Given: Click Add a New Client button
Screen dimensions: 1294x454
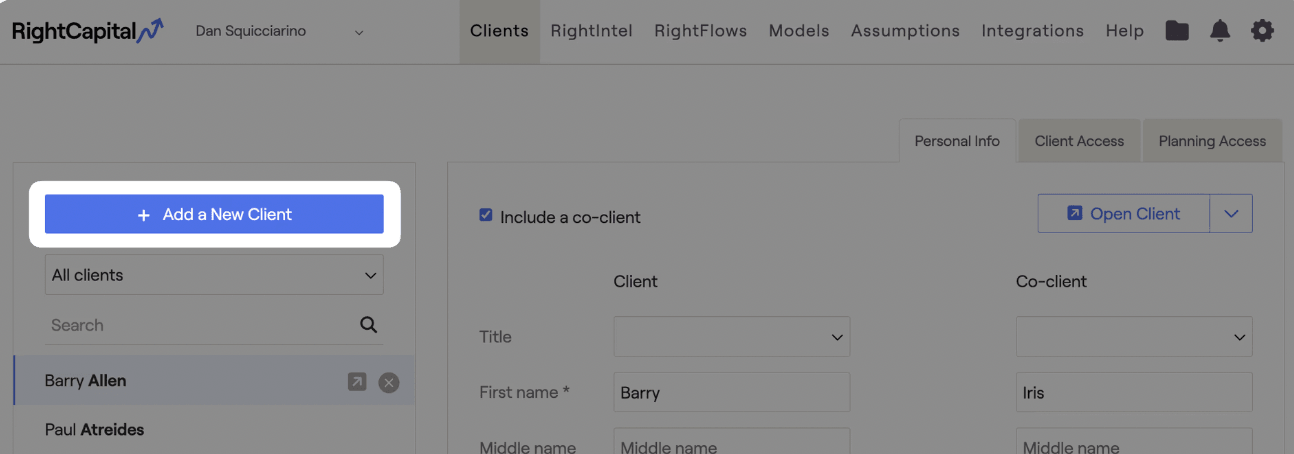Looking at the screenshot, I should pos(214,214).
